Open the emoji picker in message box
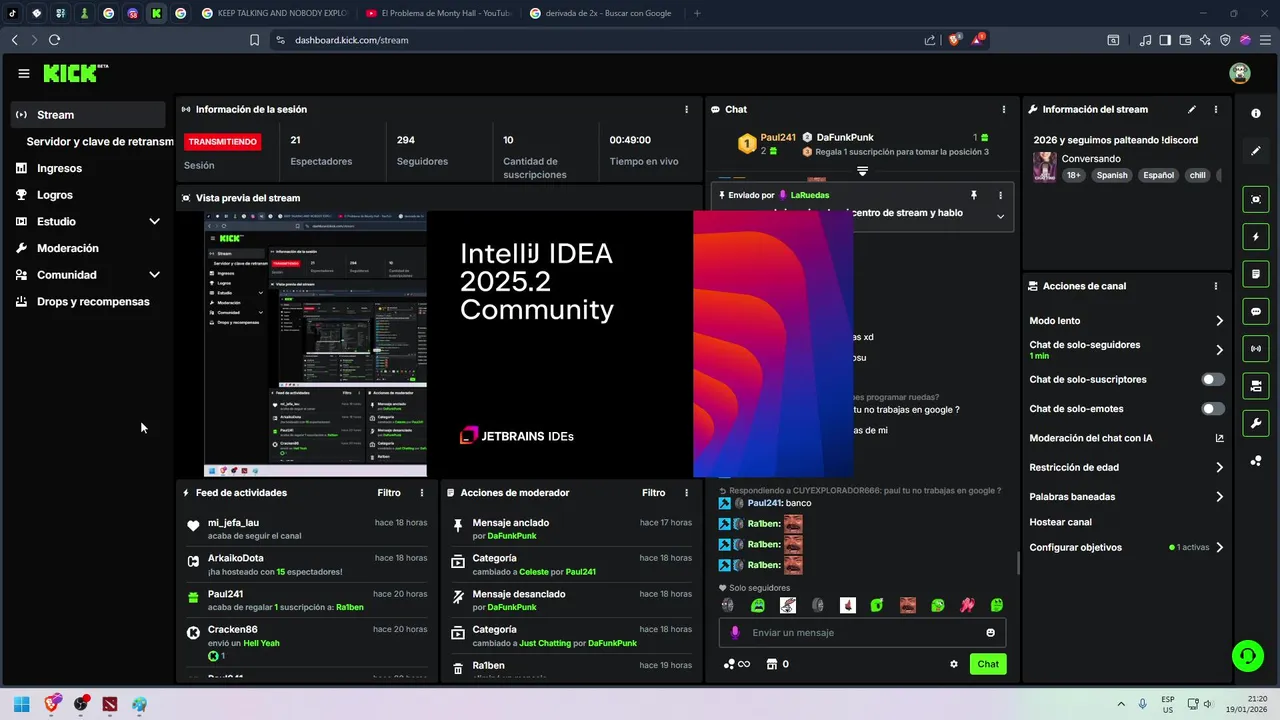 (991, 633)
